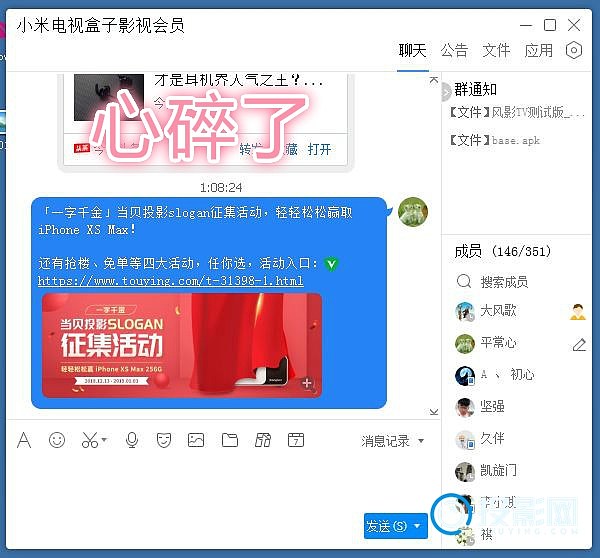Viewport: 600px width, 558px height.
Task: Open group settings hexagon icon
Action: pyautogui.click(x=574, y=50)
